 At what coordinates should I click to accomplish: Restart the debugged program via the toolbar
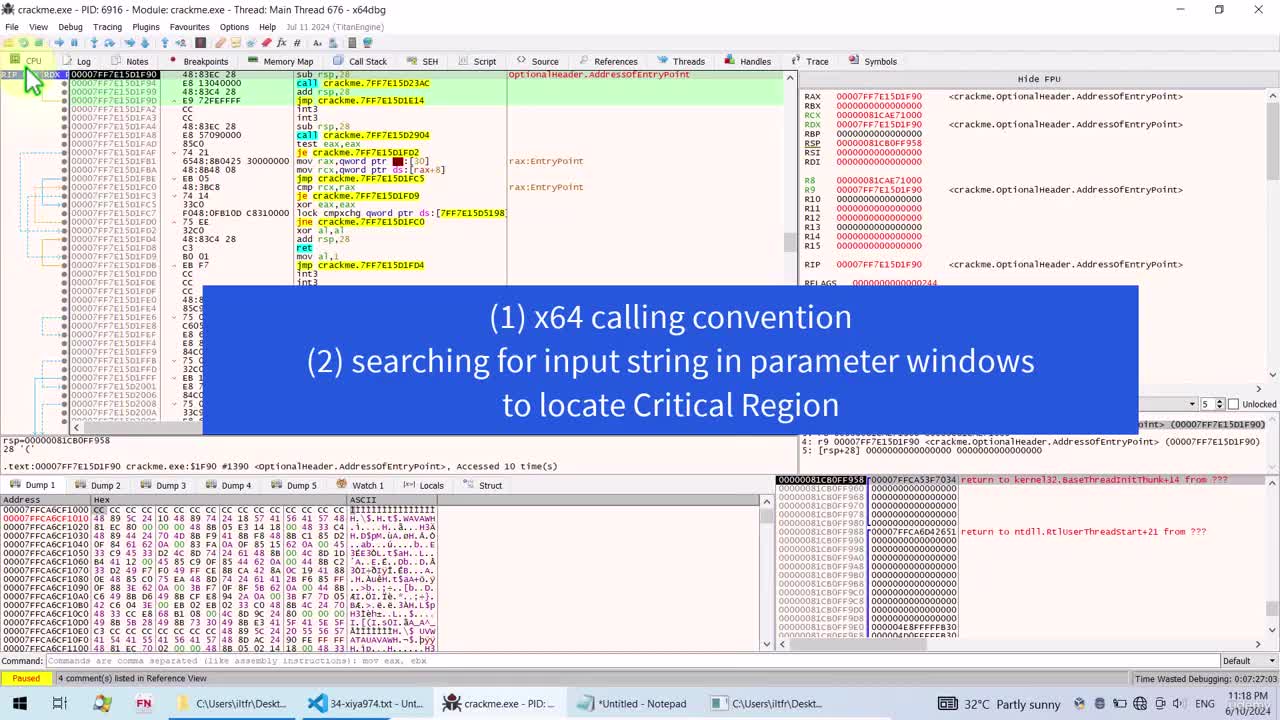click(x=23, y=43)
